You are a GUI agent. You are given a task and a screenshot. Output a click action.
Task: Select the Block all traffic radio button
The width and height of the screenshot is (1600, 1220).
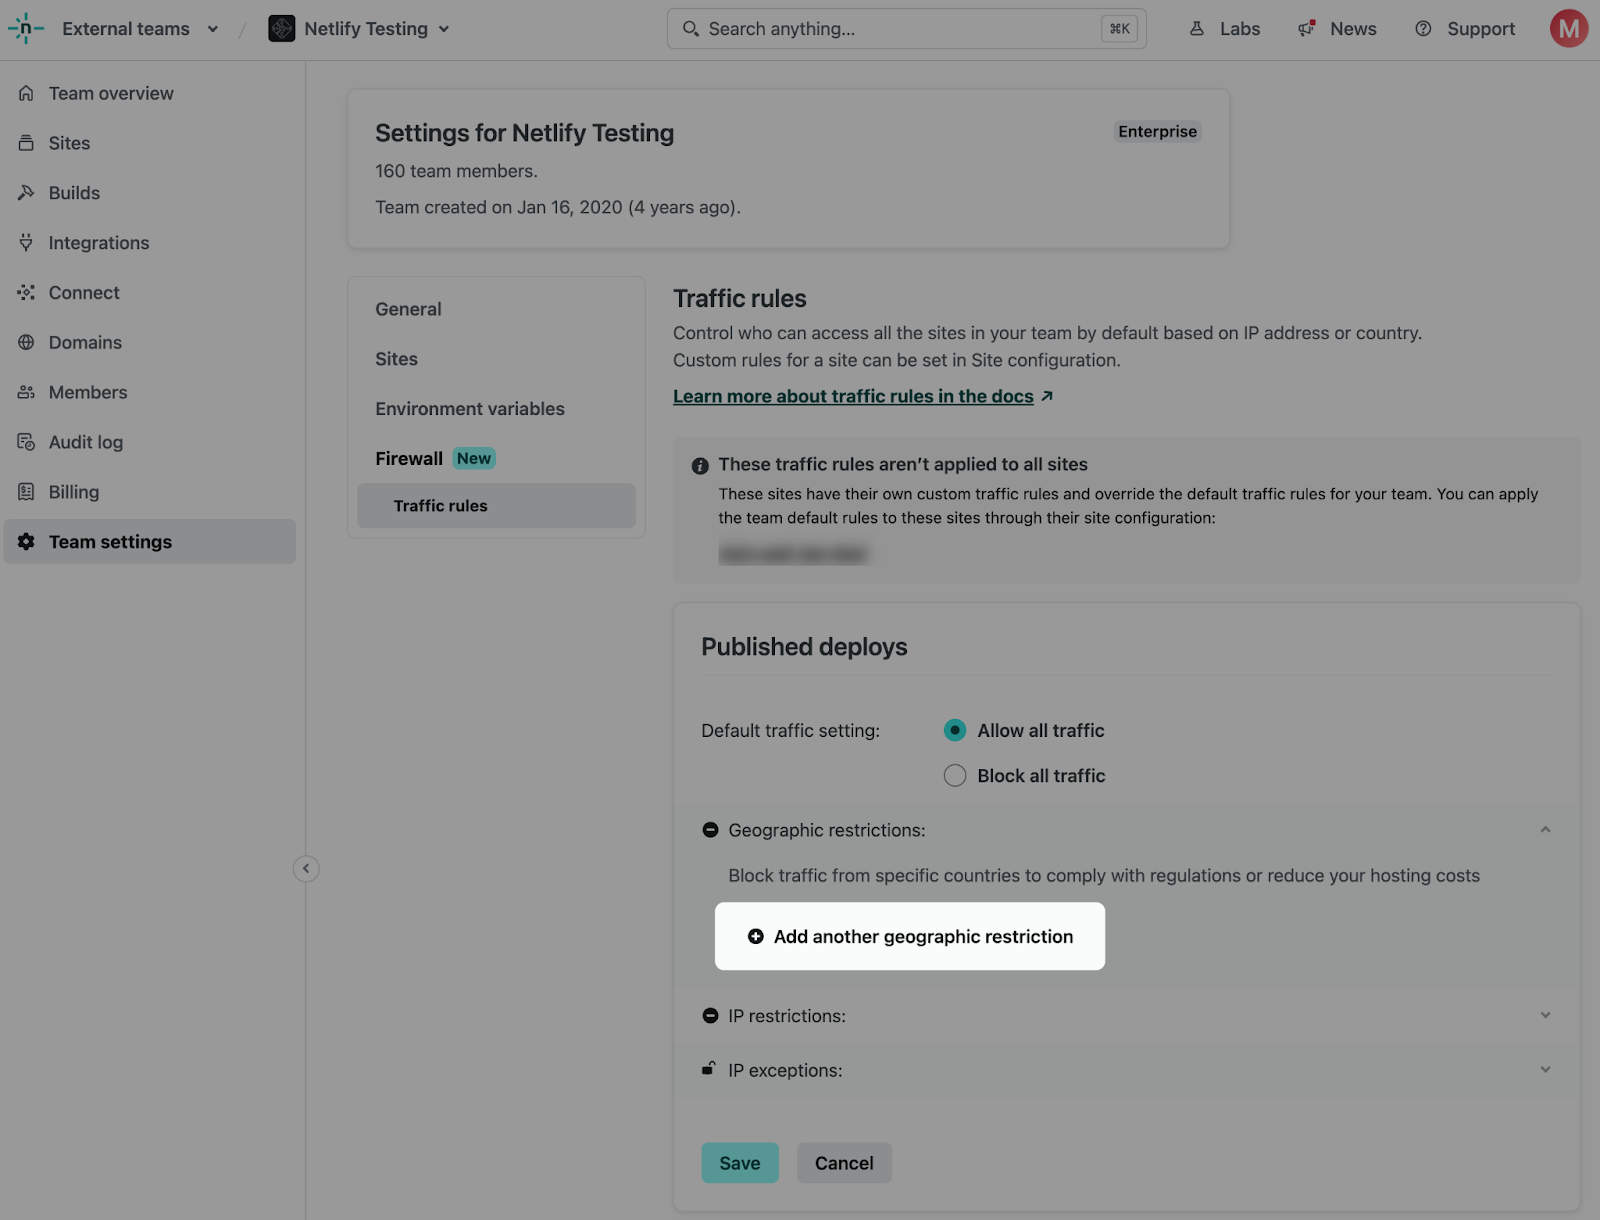point(955,776)
